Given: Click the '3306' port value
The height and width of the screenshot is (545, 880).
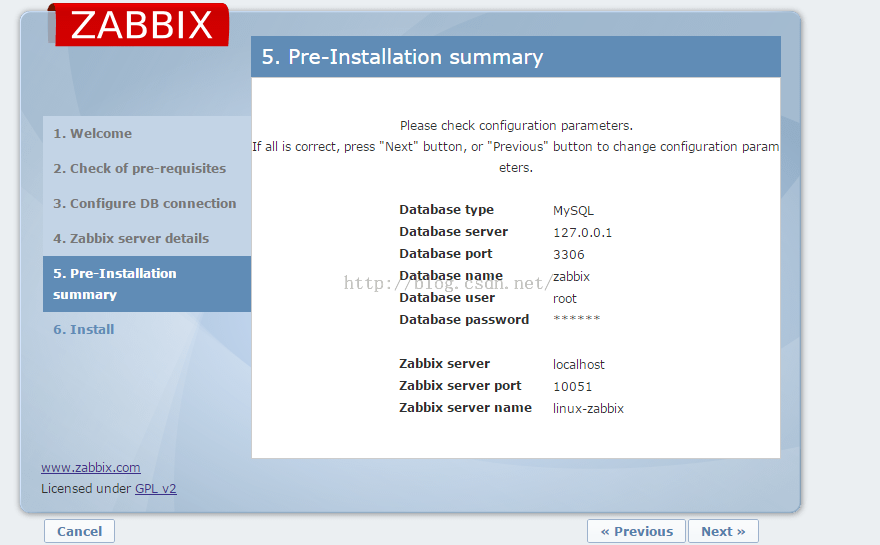Looking at the screenshot, I should pos(569,255).
